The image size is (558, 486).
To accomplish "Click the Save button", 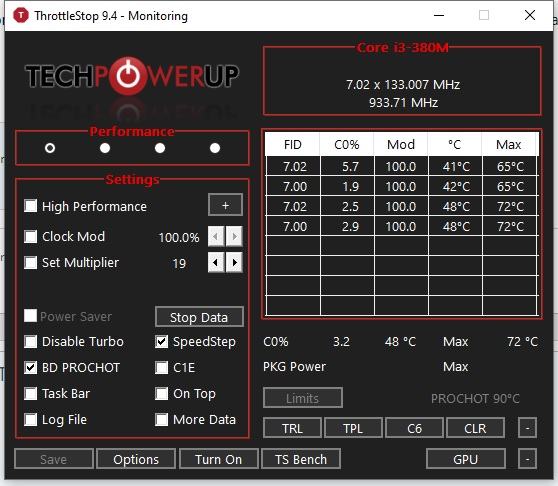I will [54, 459].
